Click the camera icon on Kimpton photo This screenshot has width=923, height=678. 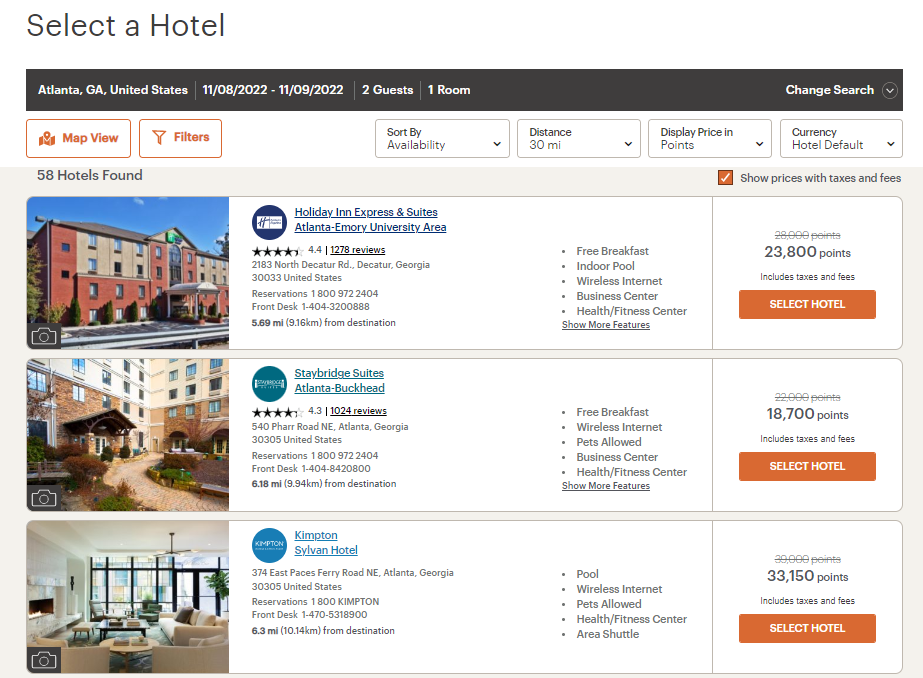pyautogui.click(x=44, y=660)
